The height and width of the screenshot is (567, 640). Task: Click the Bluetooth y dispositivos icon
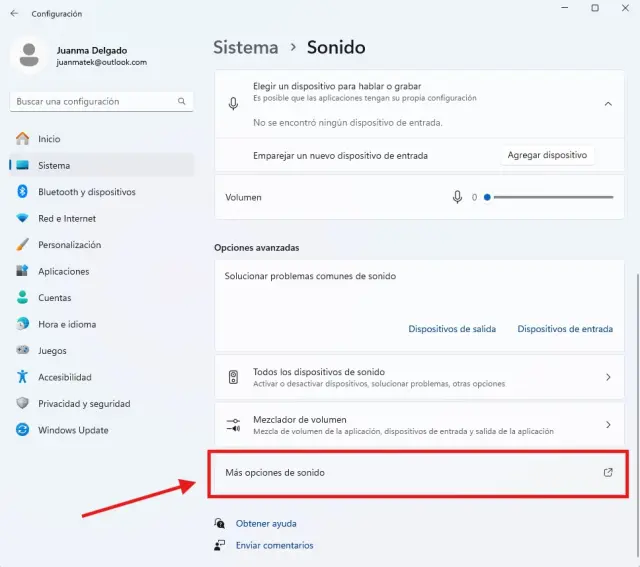(22, 192)
